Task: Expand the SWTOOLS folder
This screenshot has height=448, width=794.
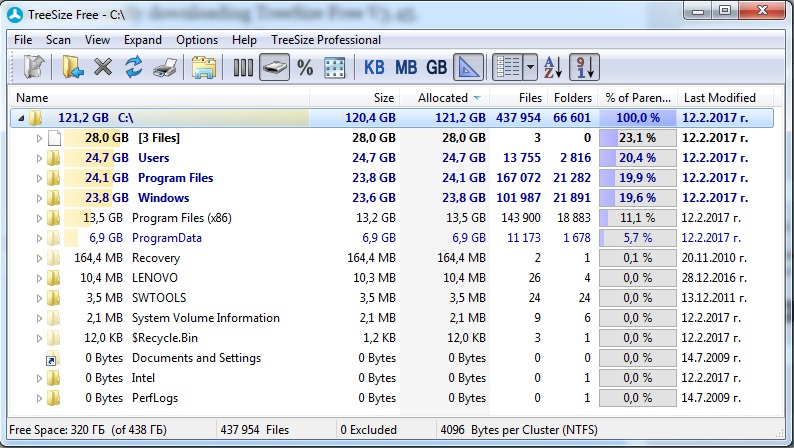Action: click(x=39, y=298)
